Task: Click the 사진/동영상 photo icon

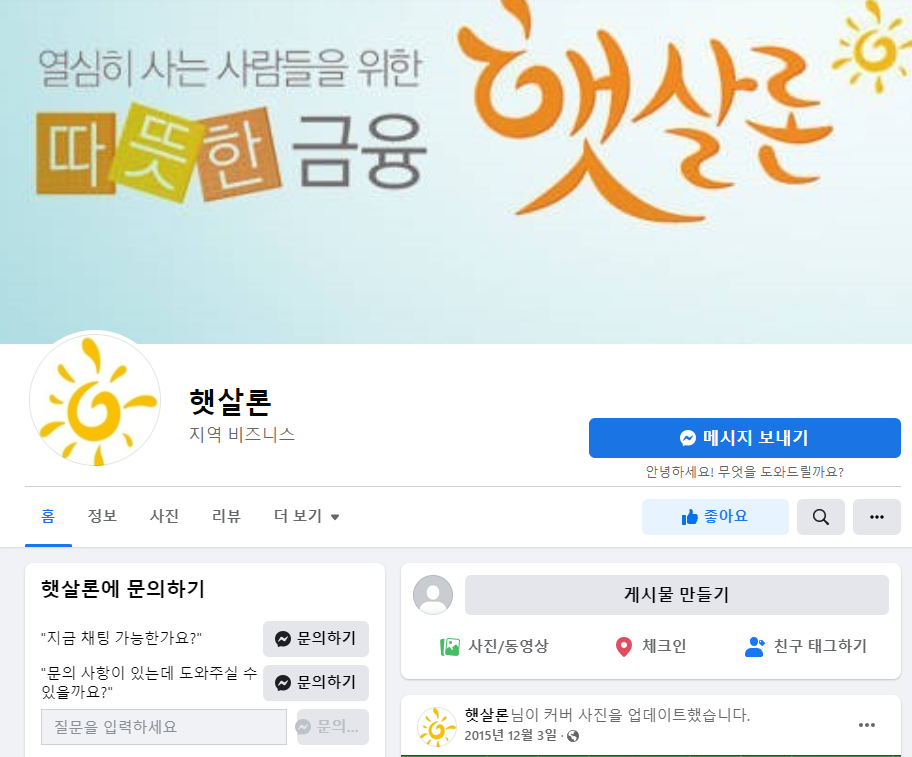Action: point(450,647)
